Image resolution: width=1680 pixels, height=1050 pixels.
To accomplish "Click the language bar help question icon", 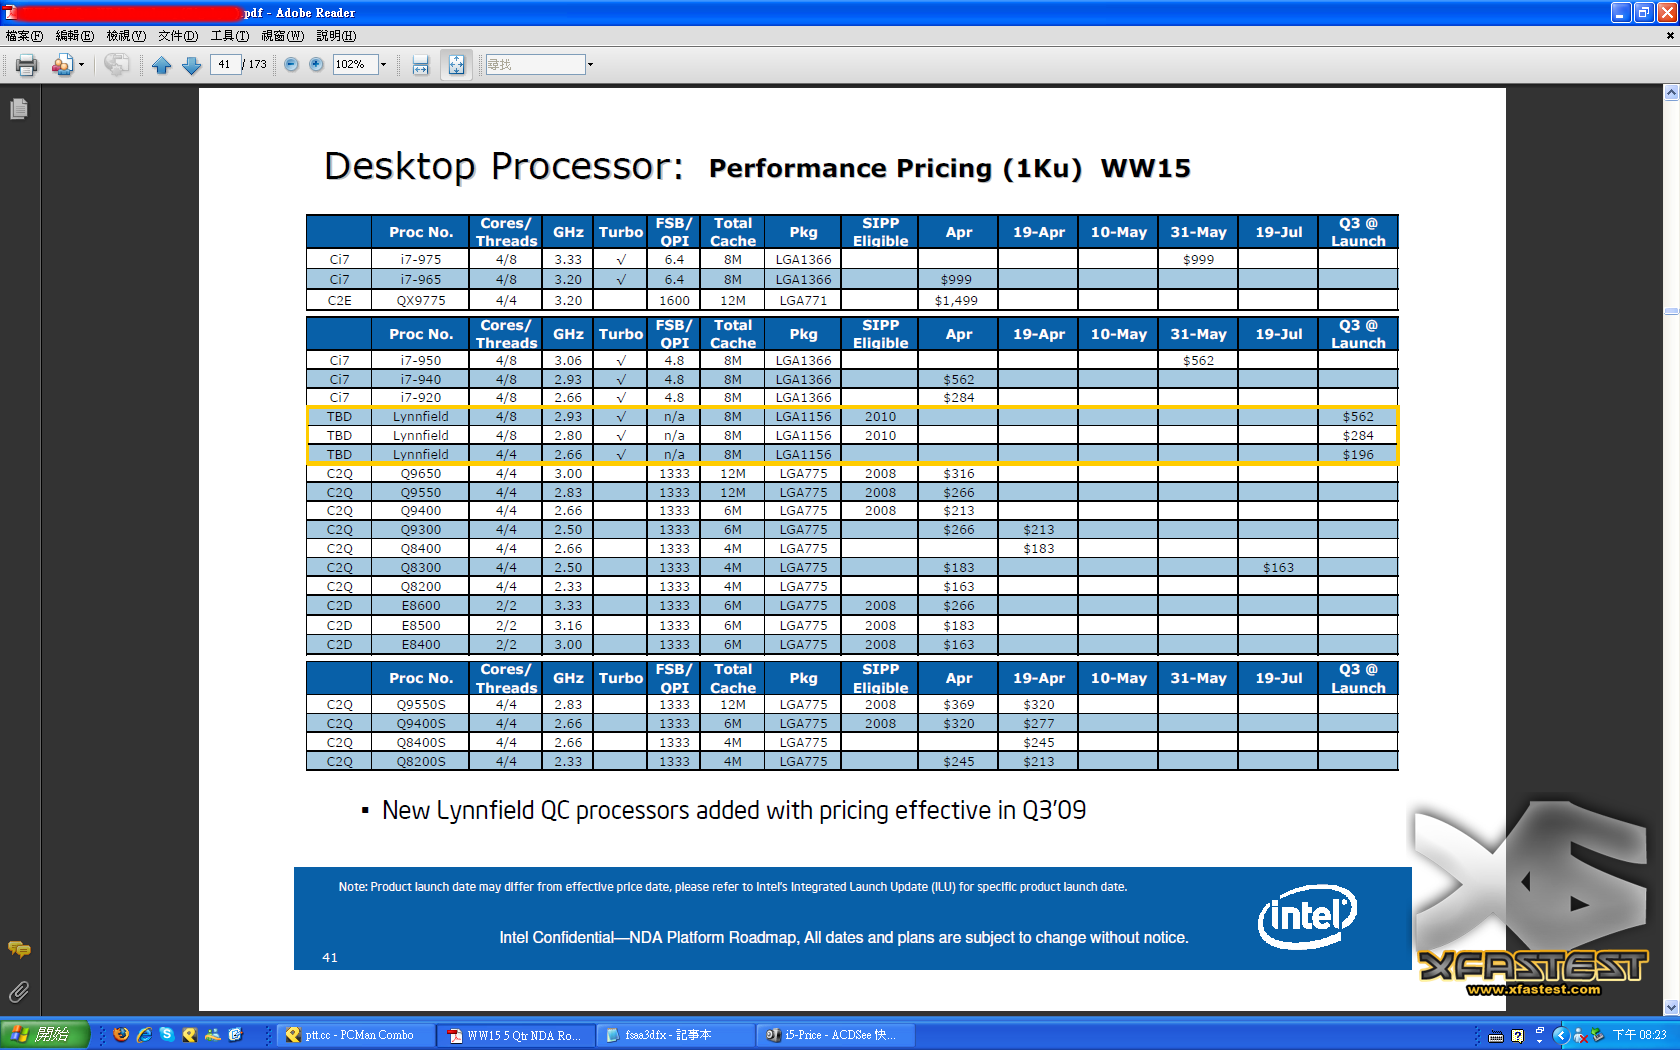I will (1518, 1036).
